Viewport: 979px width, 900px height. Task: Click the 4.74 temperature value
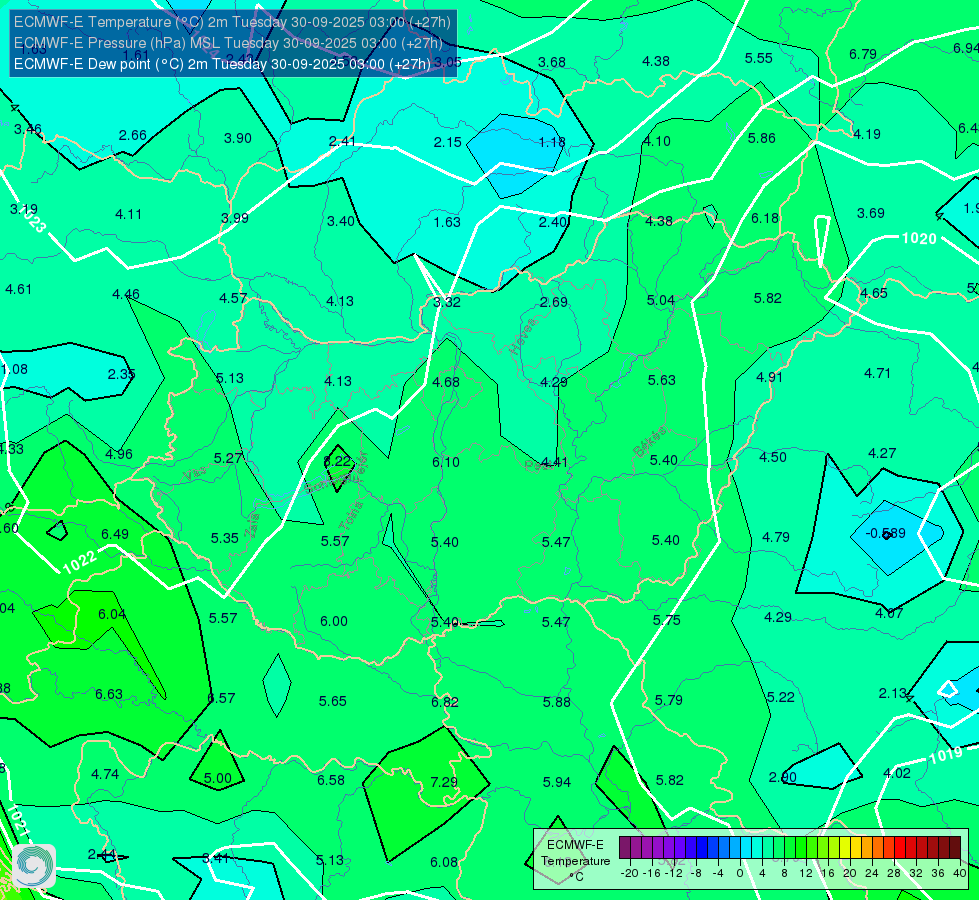tap(105, 774)
